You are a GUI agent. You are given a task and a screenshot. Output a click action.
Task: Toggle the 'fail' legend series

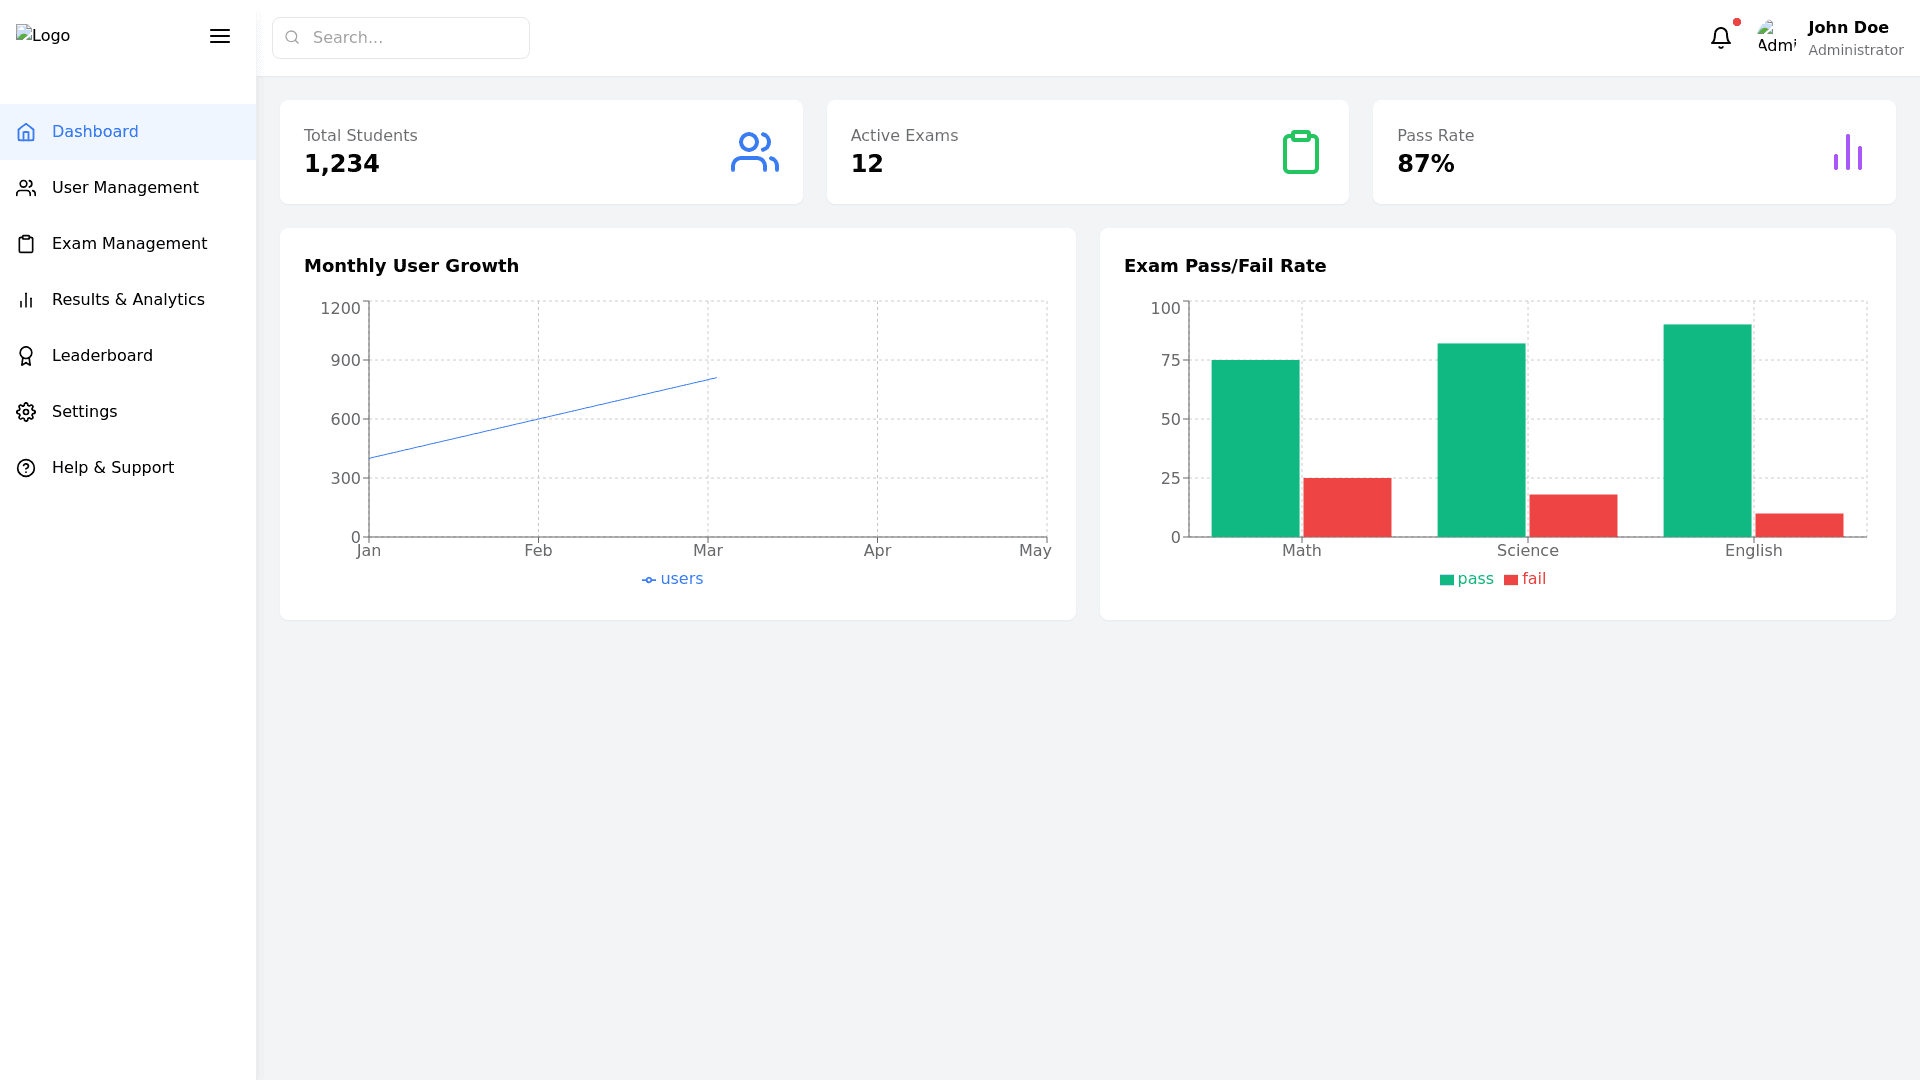point(1525,579)
